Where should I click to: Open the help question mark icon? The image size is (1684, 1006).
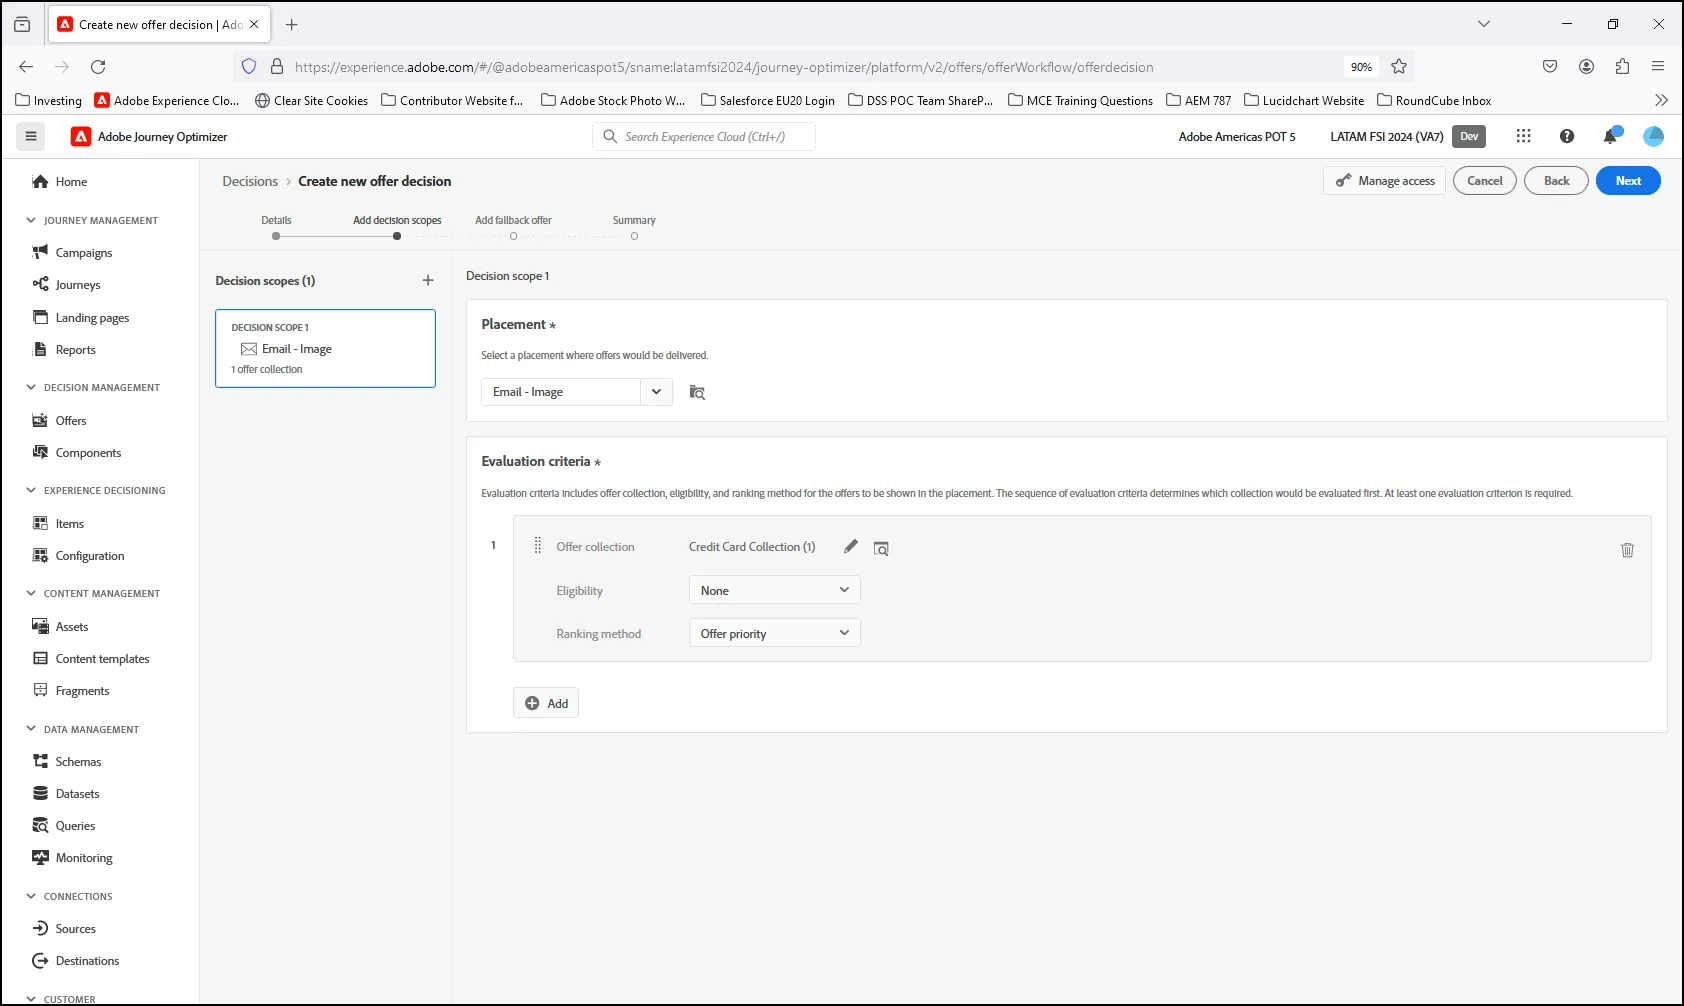[x=1567, y=136]
